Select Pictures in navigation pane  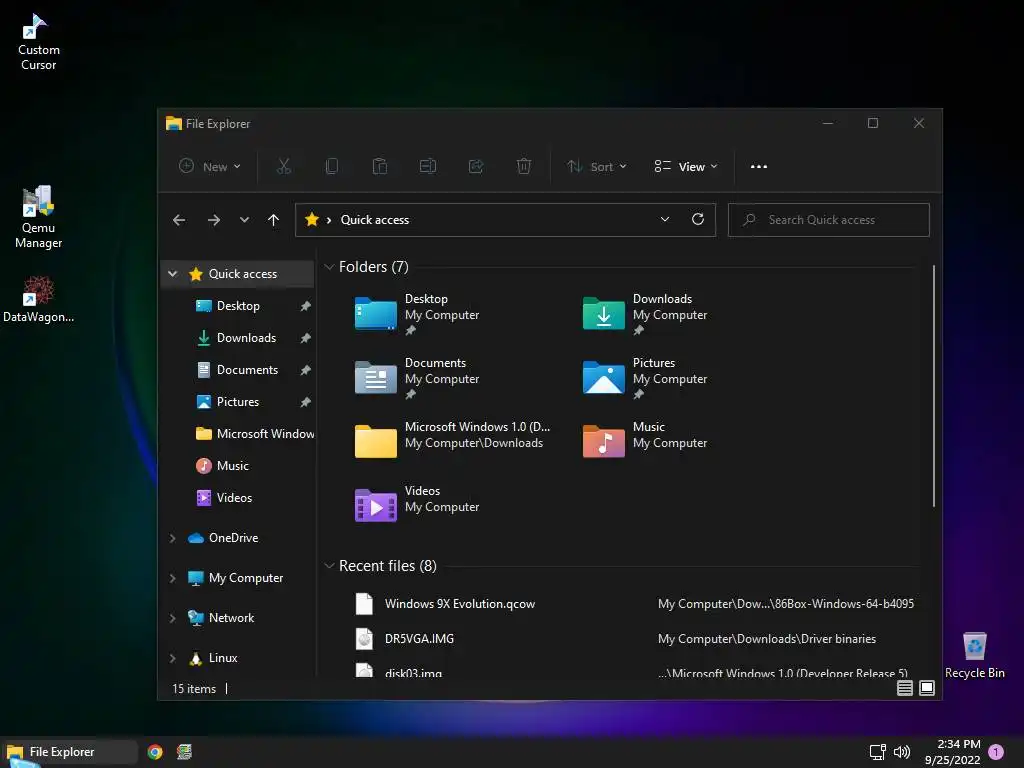click(x=238, y=402)
